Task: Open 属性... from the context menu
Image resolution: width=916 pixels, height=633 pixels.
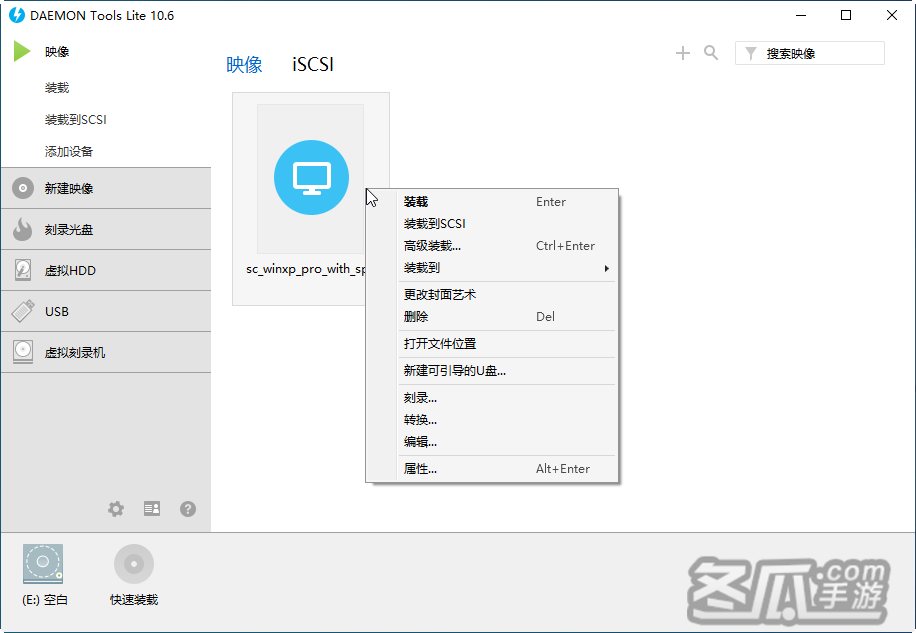Action: pos(507,468)
